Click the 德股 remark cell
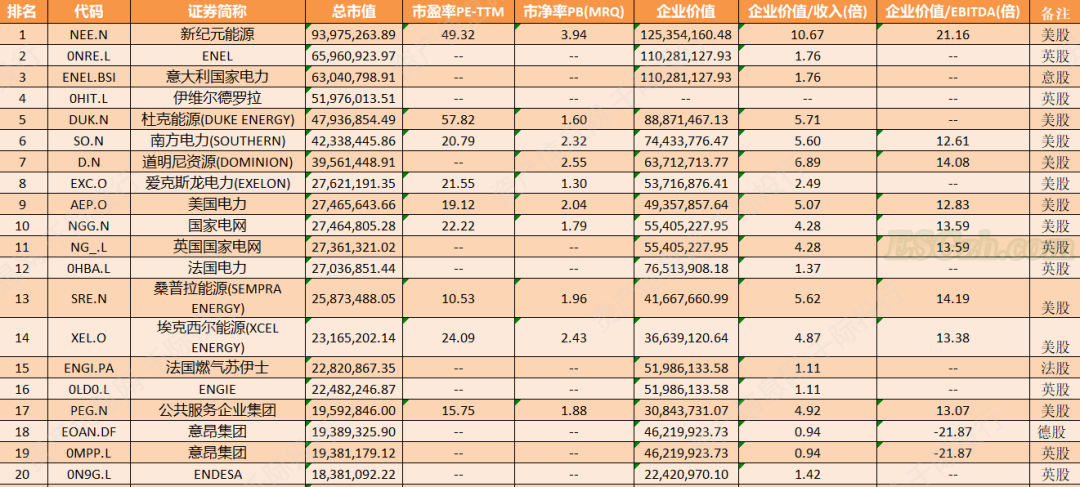This screenshot has height=487, width=1080. click(x=1055, y=431)
